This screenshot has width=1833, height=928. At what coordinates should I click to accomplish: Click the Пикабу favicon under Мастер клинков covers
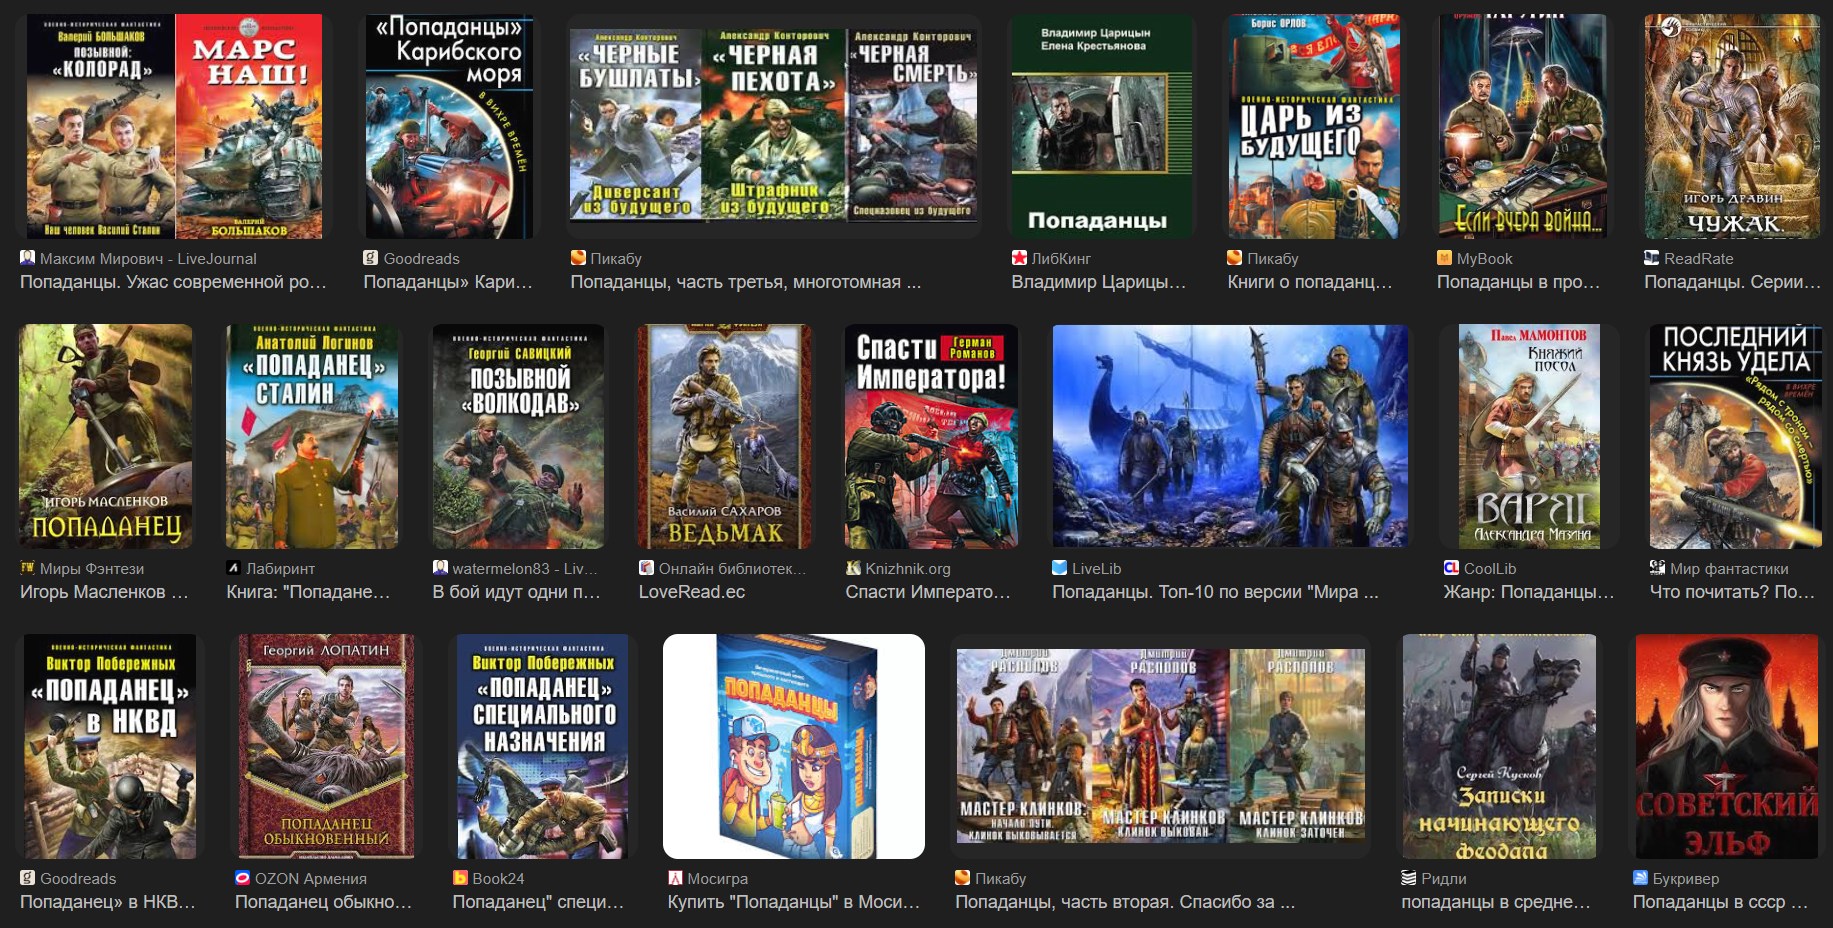coord(963,878)
